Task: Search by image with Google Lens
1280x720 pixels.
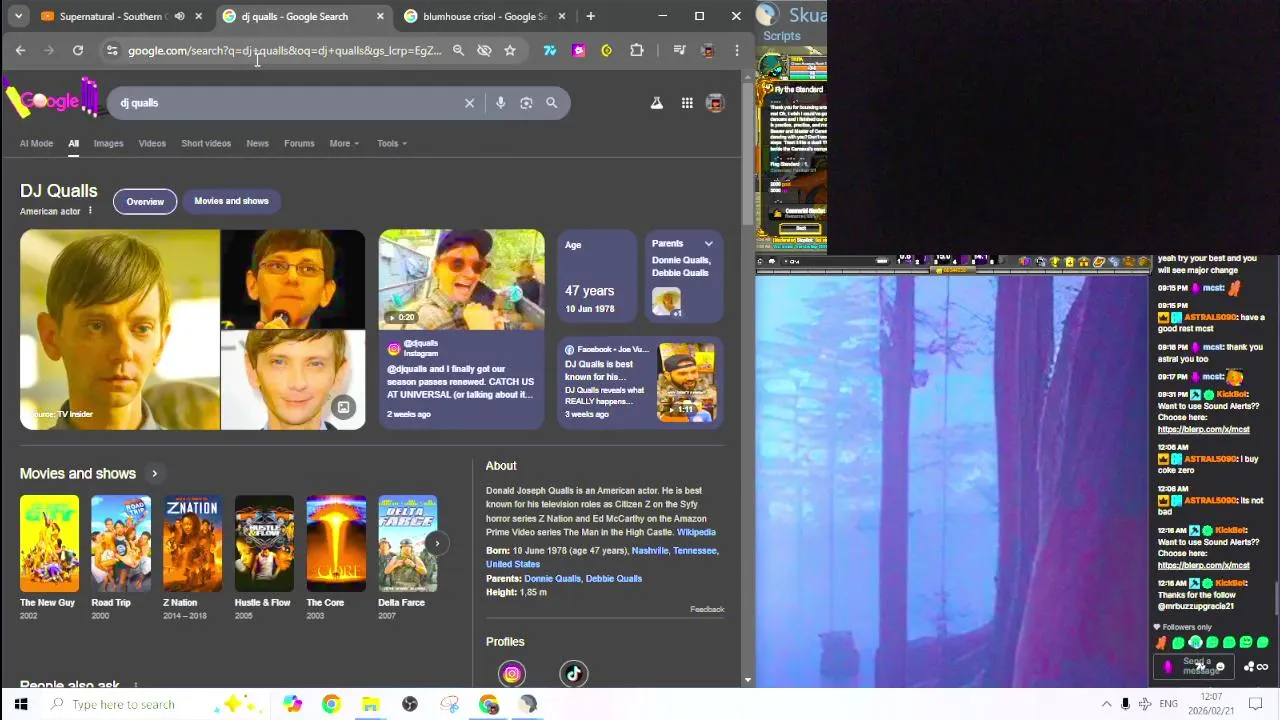Action: 526,103
